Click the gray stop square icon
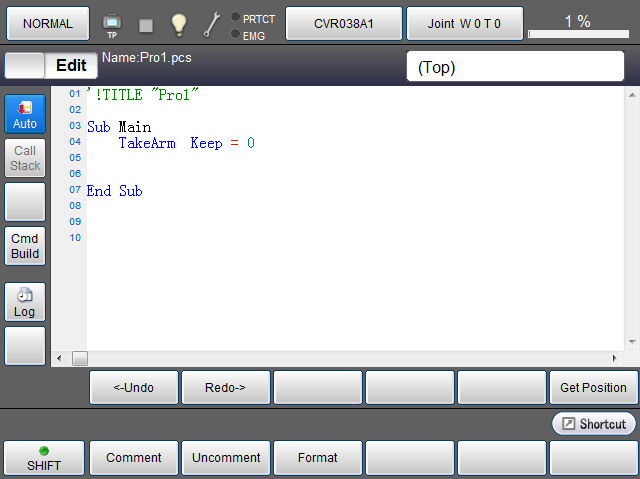 (x=146, y=24)
